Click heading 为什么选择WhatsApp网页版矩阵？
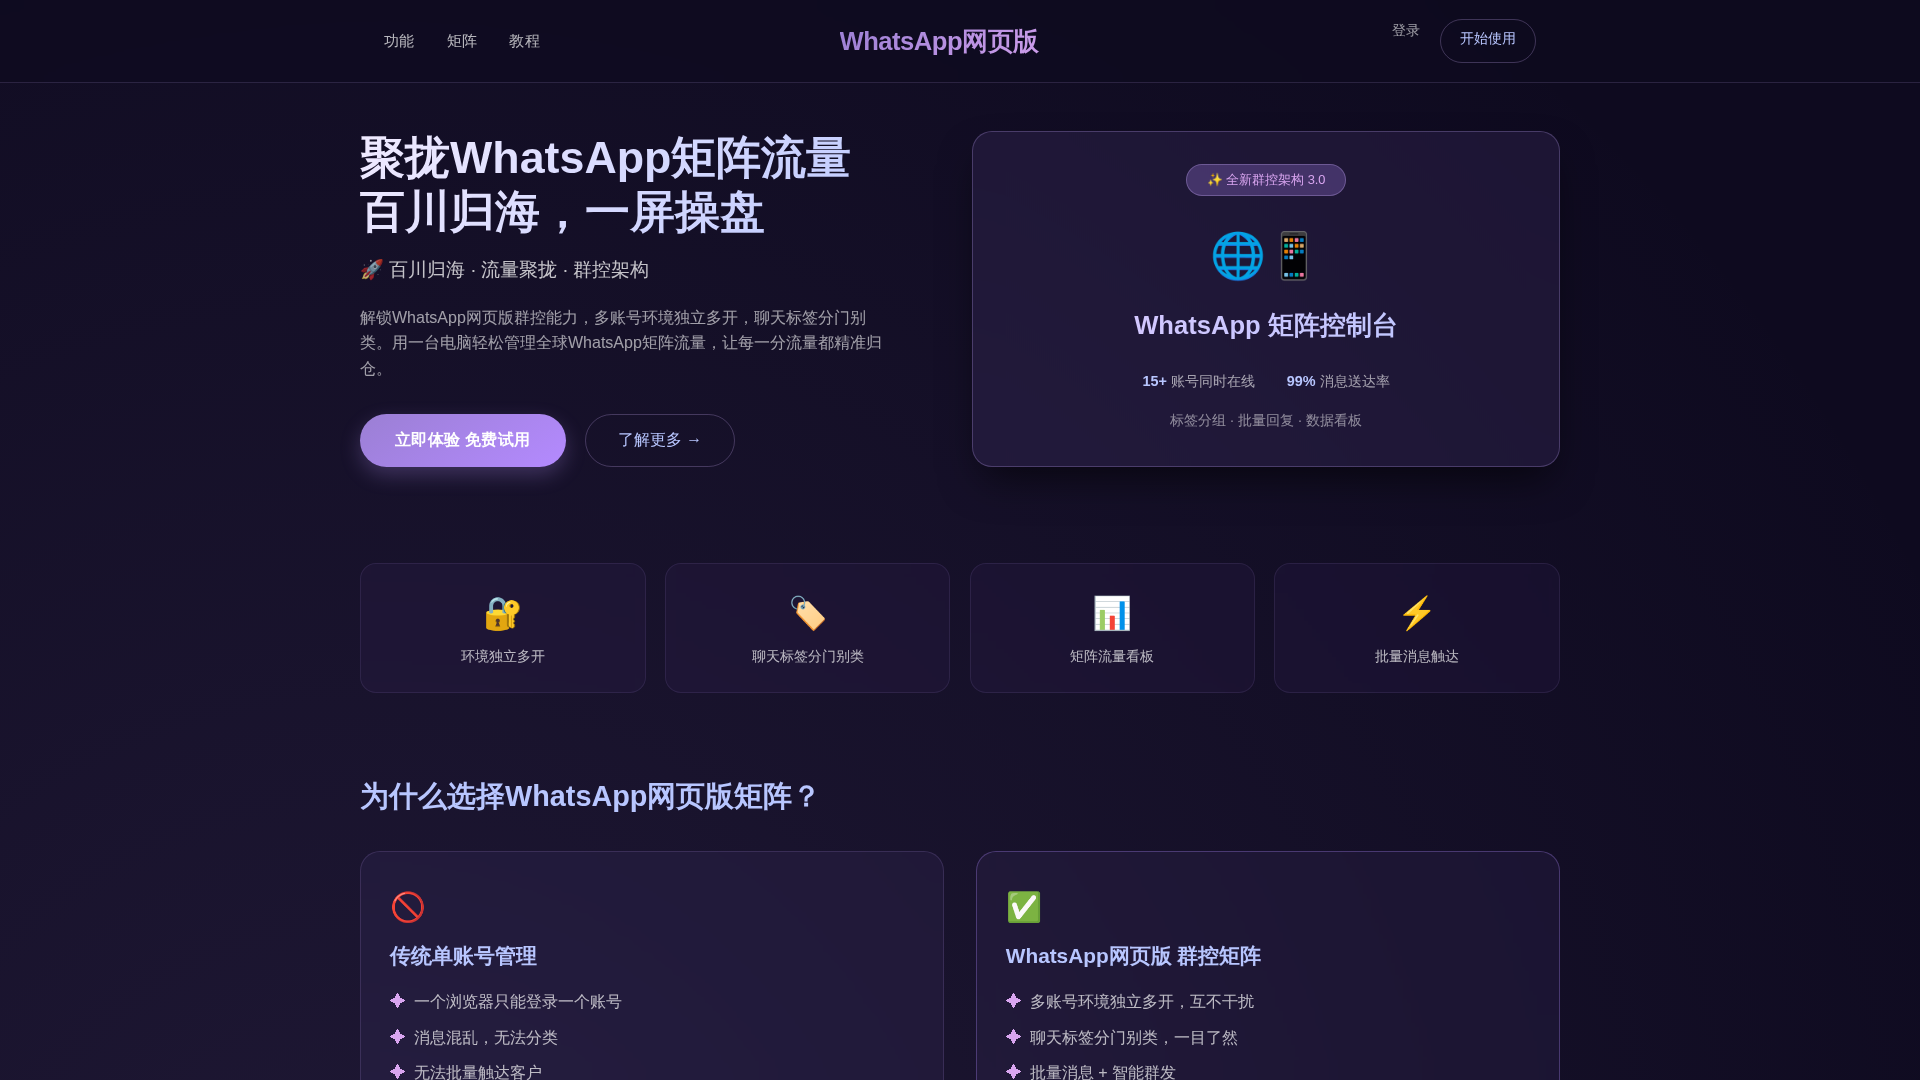This screenshot has width=1920, height=1080. point(589,796)
